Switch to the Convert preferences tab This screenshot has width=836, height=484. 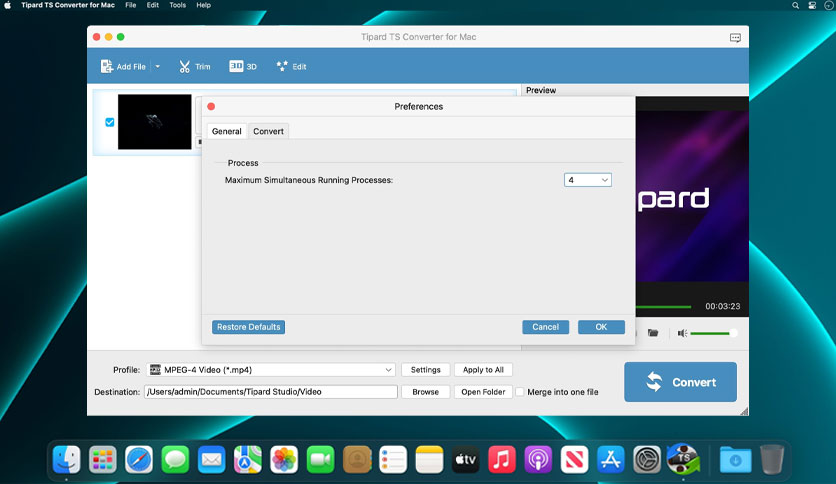click(x=268, y=131)
